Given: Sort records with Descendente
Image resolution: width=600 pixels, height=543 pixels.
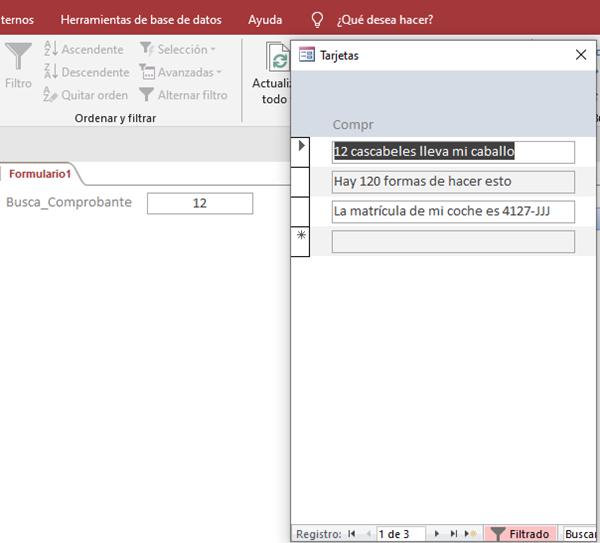Looking at the screenshot, I should [x=86, y=72].
